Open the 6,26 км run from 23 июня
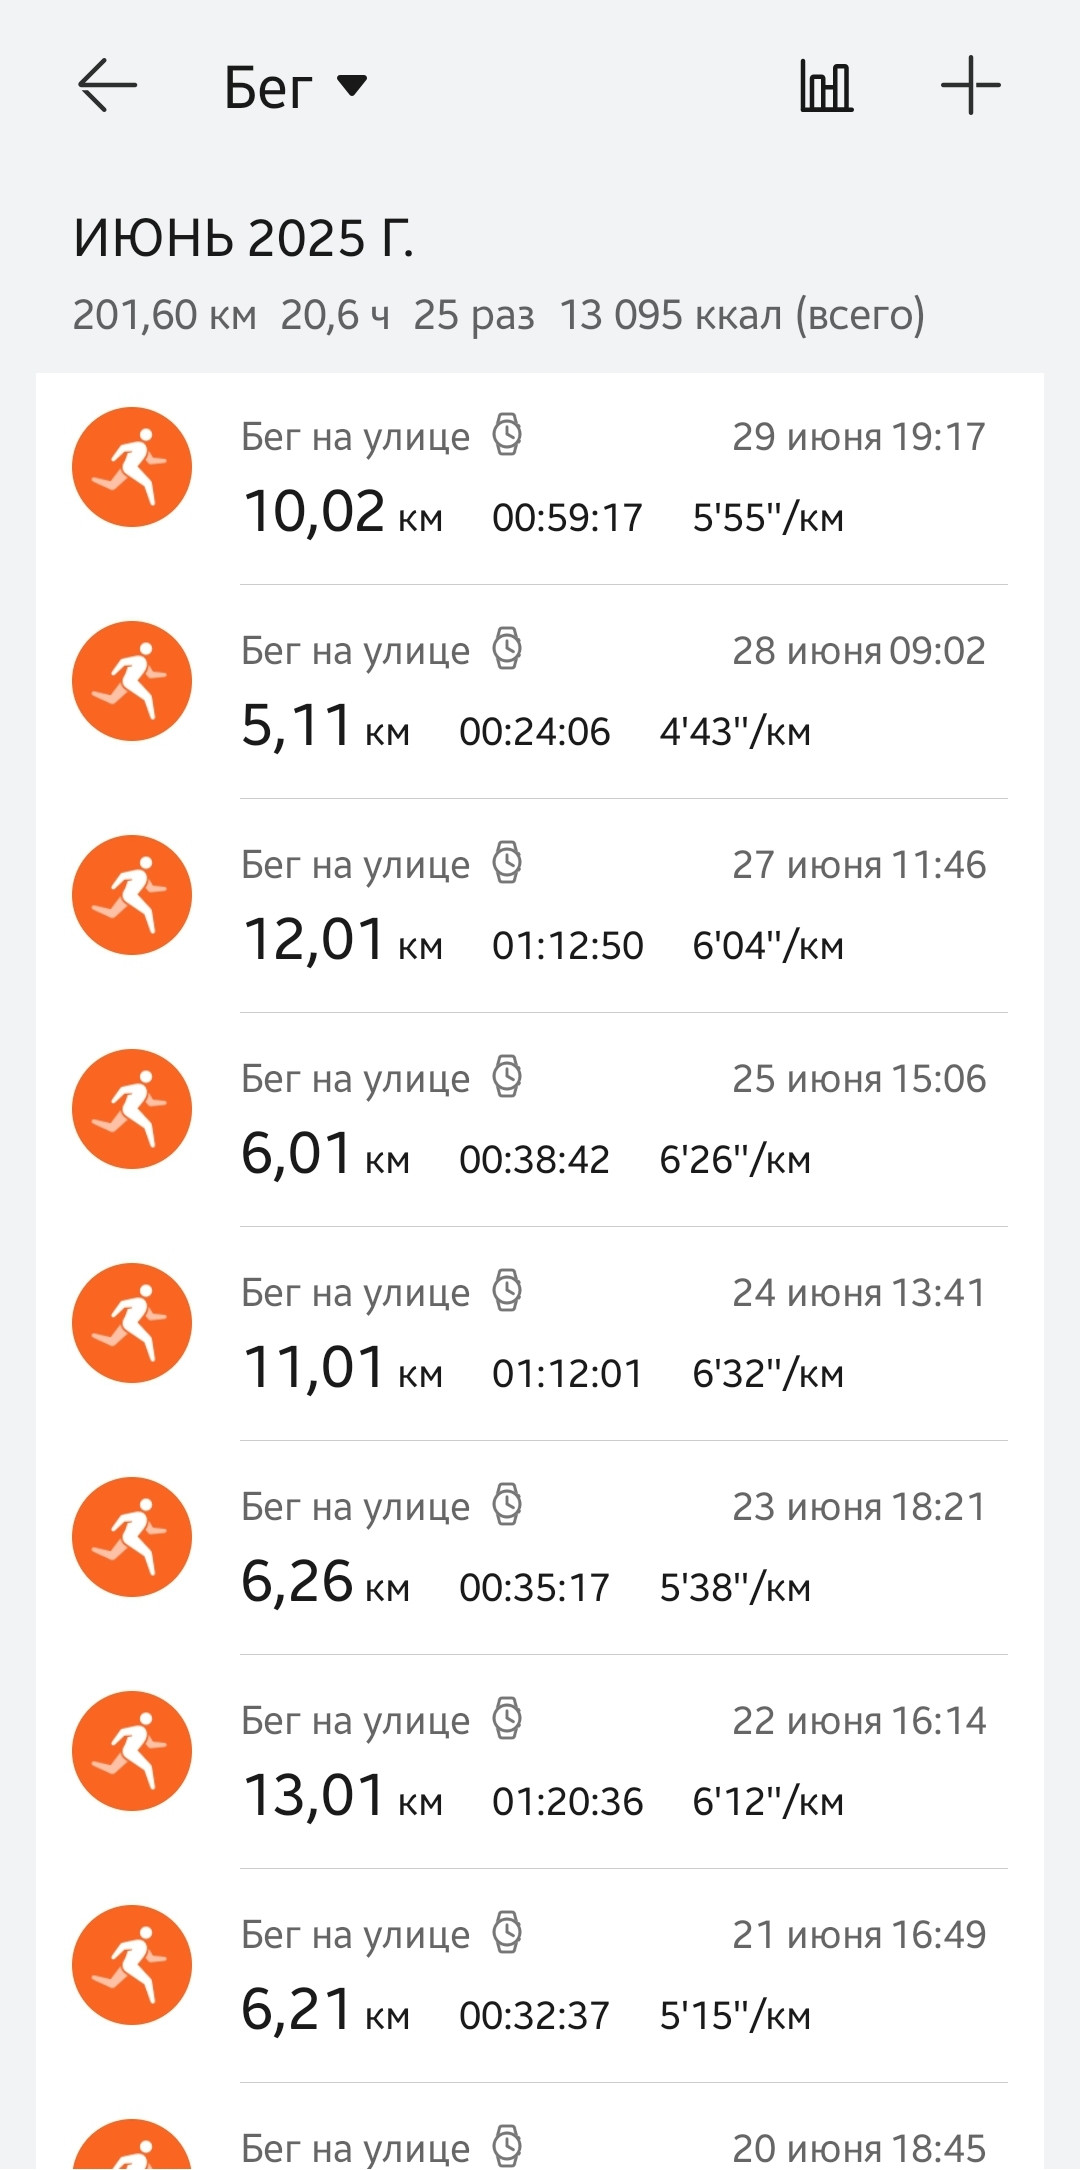The image size is (1080, 2170). pos(540,1548)
